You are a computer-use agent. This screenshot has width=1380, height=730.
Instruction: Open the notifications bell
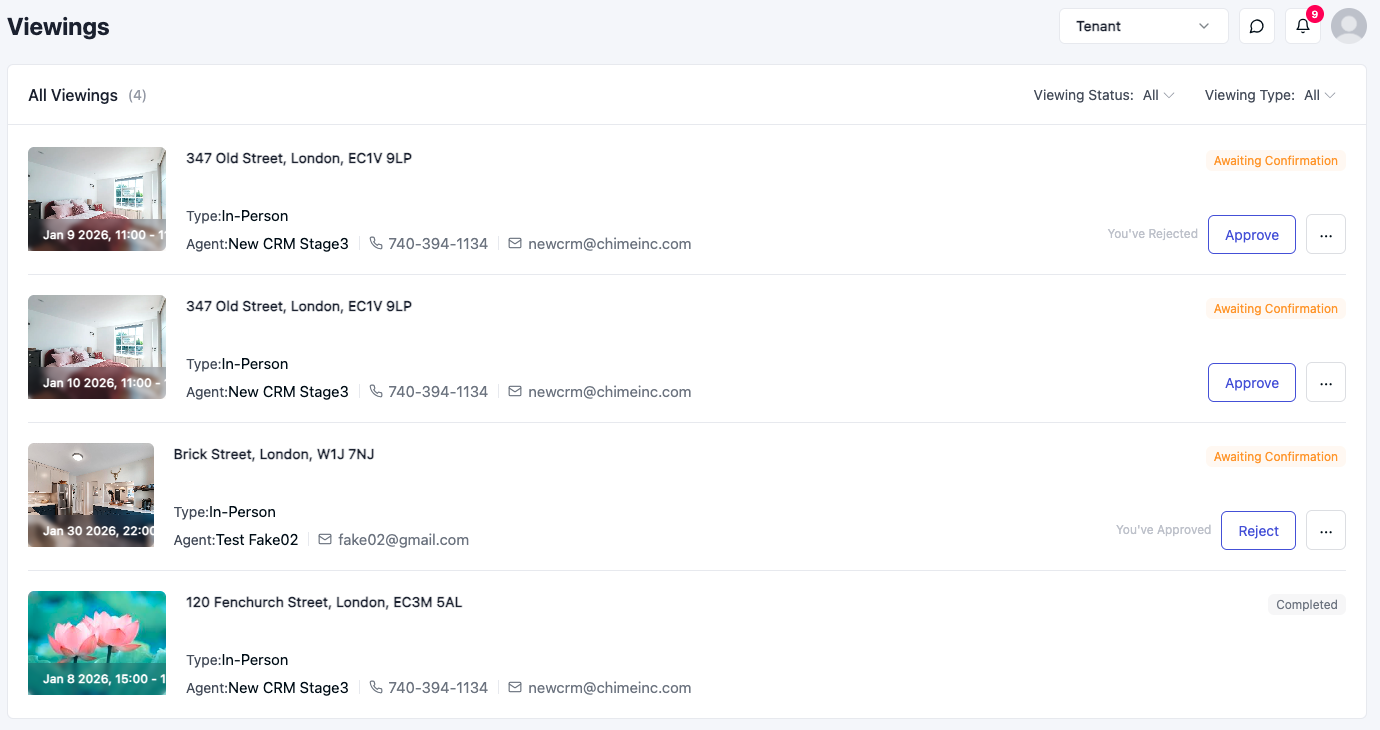click(x=1303, y=26)
